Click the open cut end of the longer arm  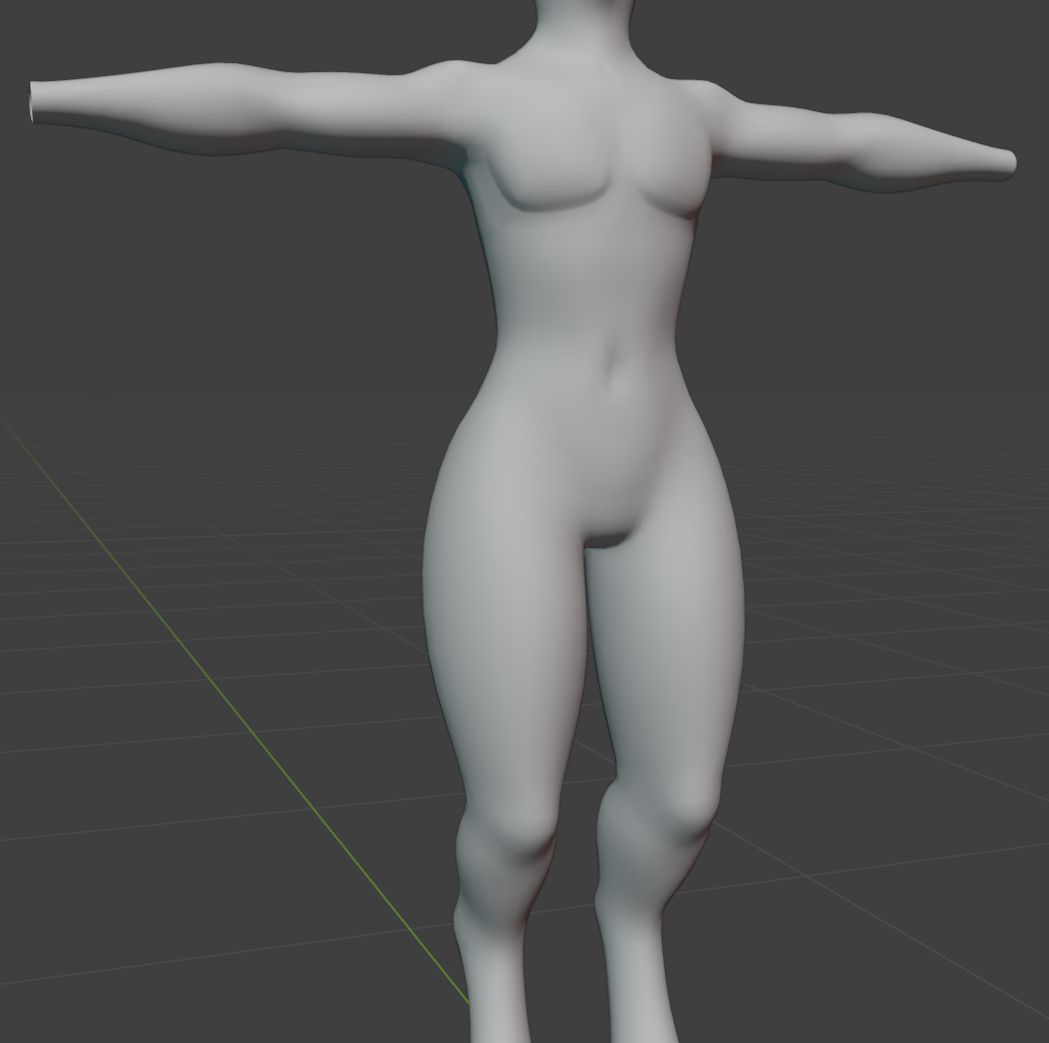click(34, 103)
